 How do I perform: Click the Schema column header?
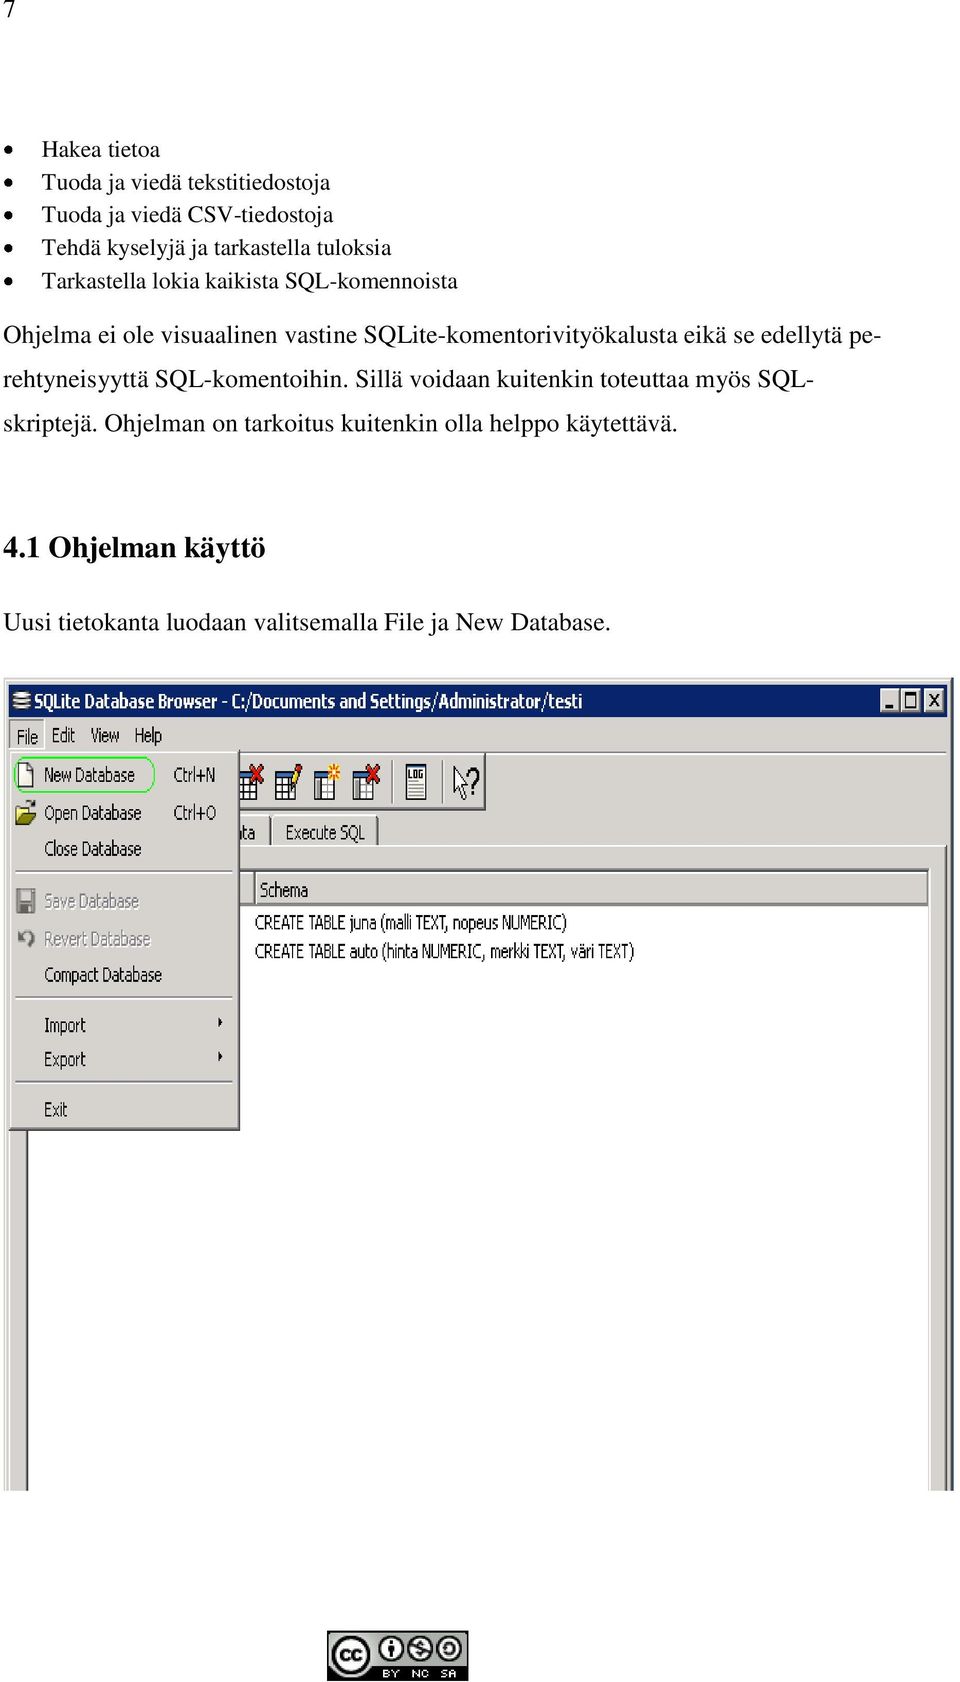point(591,890)
